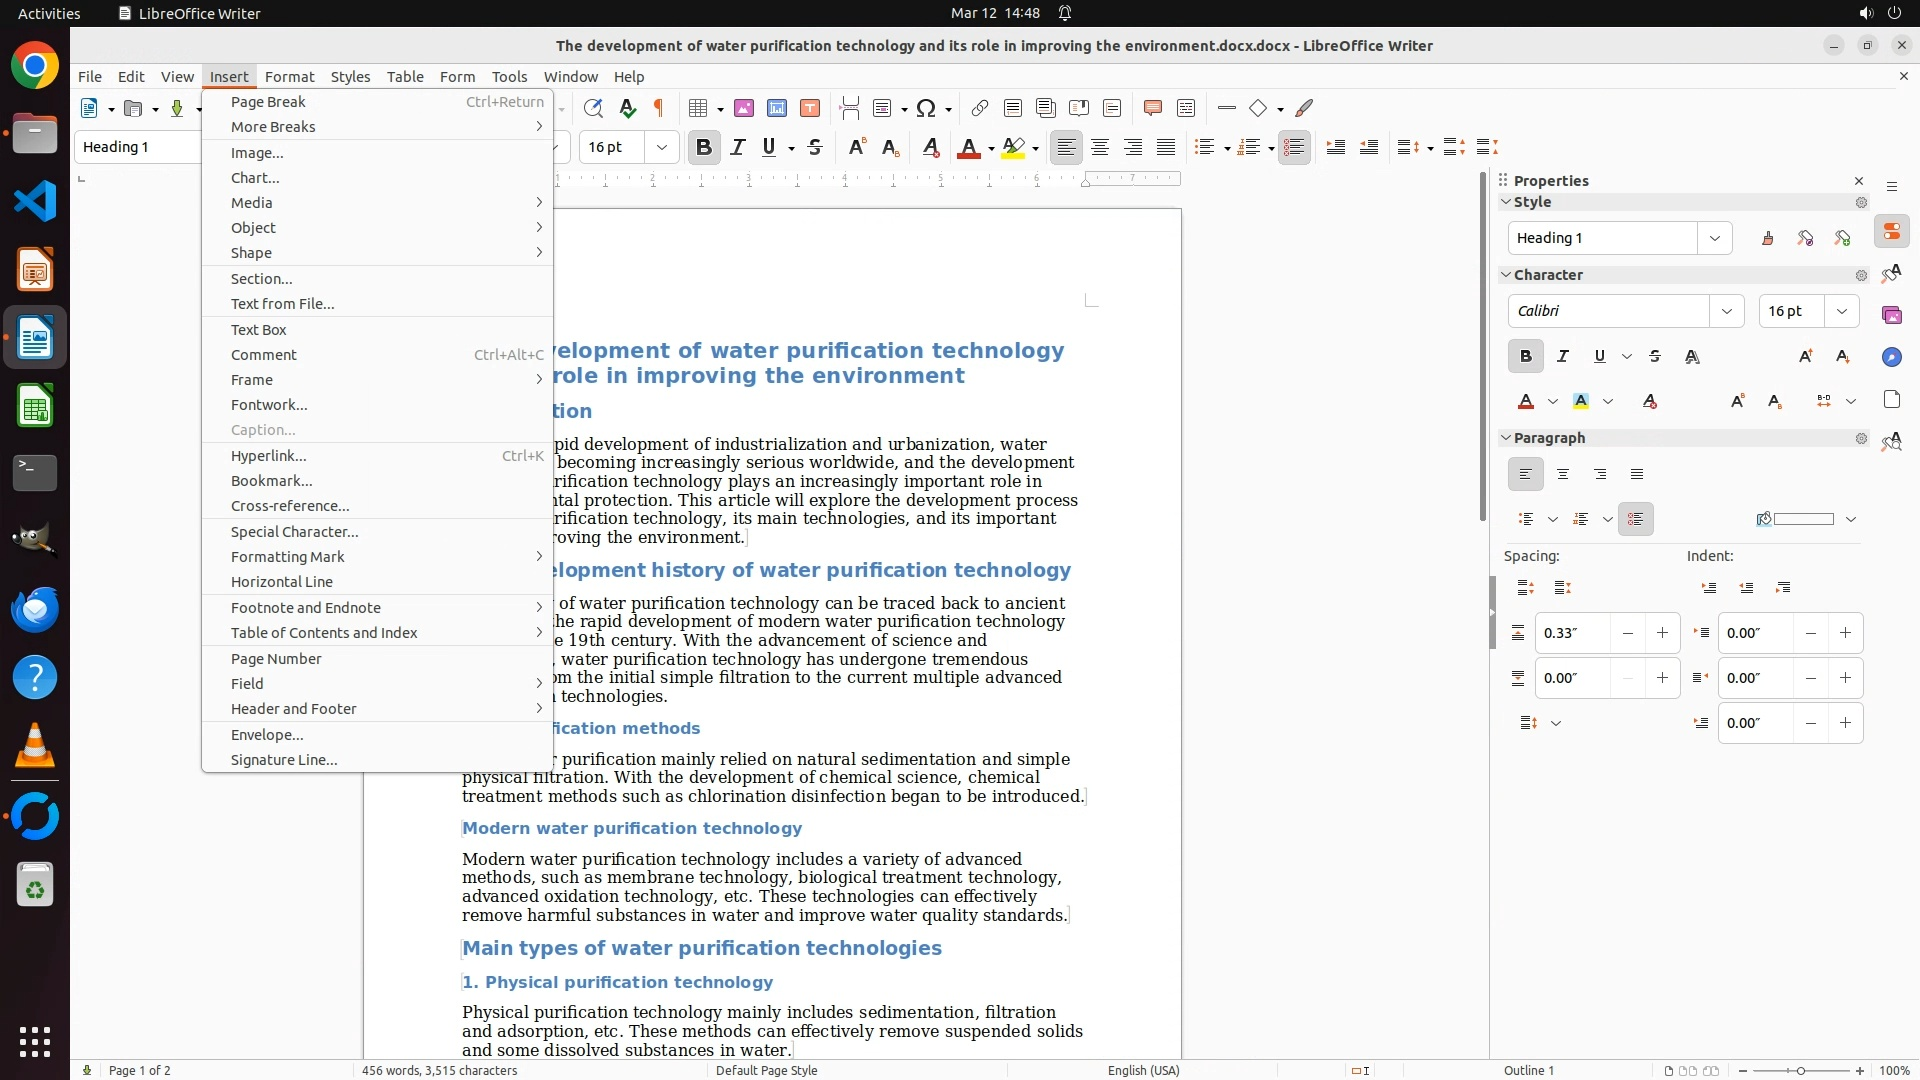The width and height of the screenshot is (1920, 1080).
Task: Expand sidebar Heading 1 style dropdown
Action: [1714, 238]
